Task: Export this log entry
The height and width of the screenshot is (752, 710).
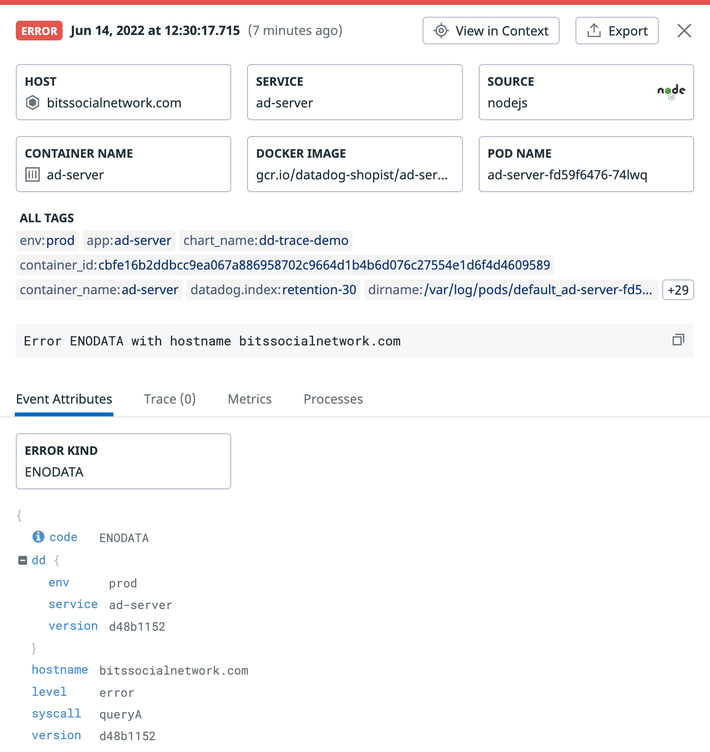Action: [617, 31]
